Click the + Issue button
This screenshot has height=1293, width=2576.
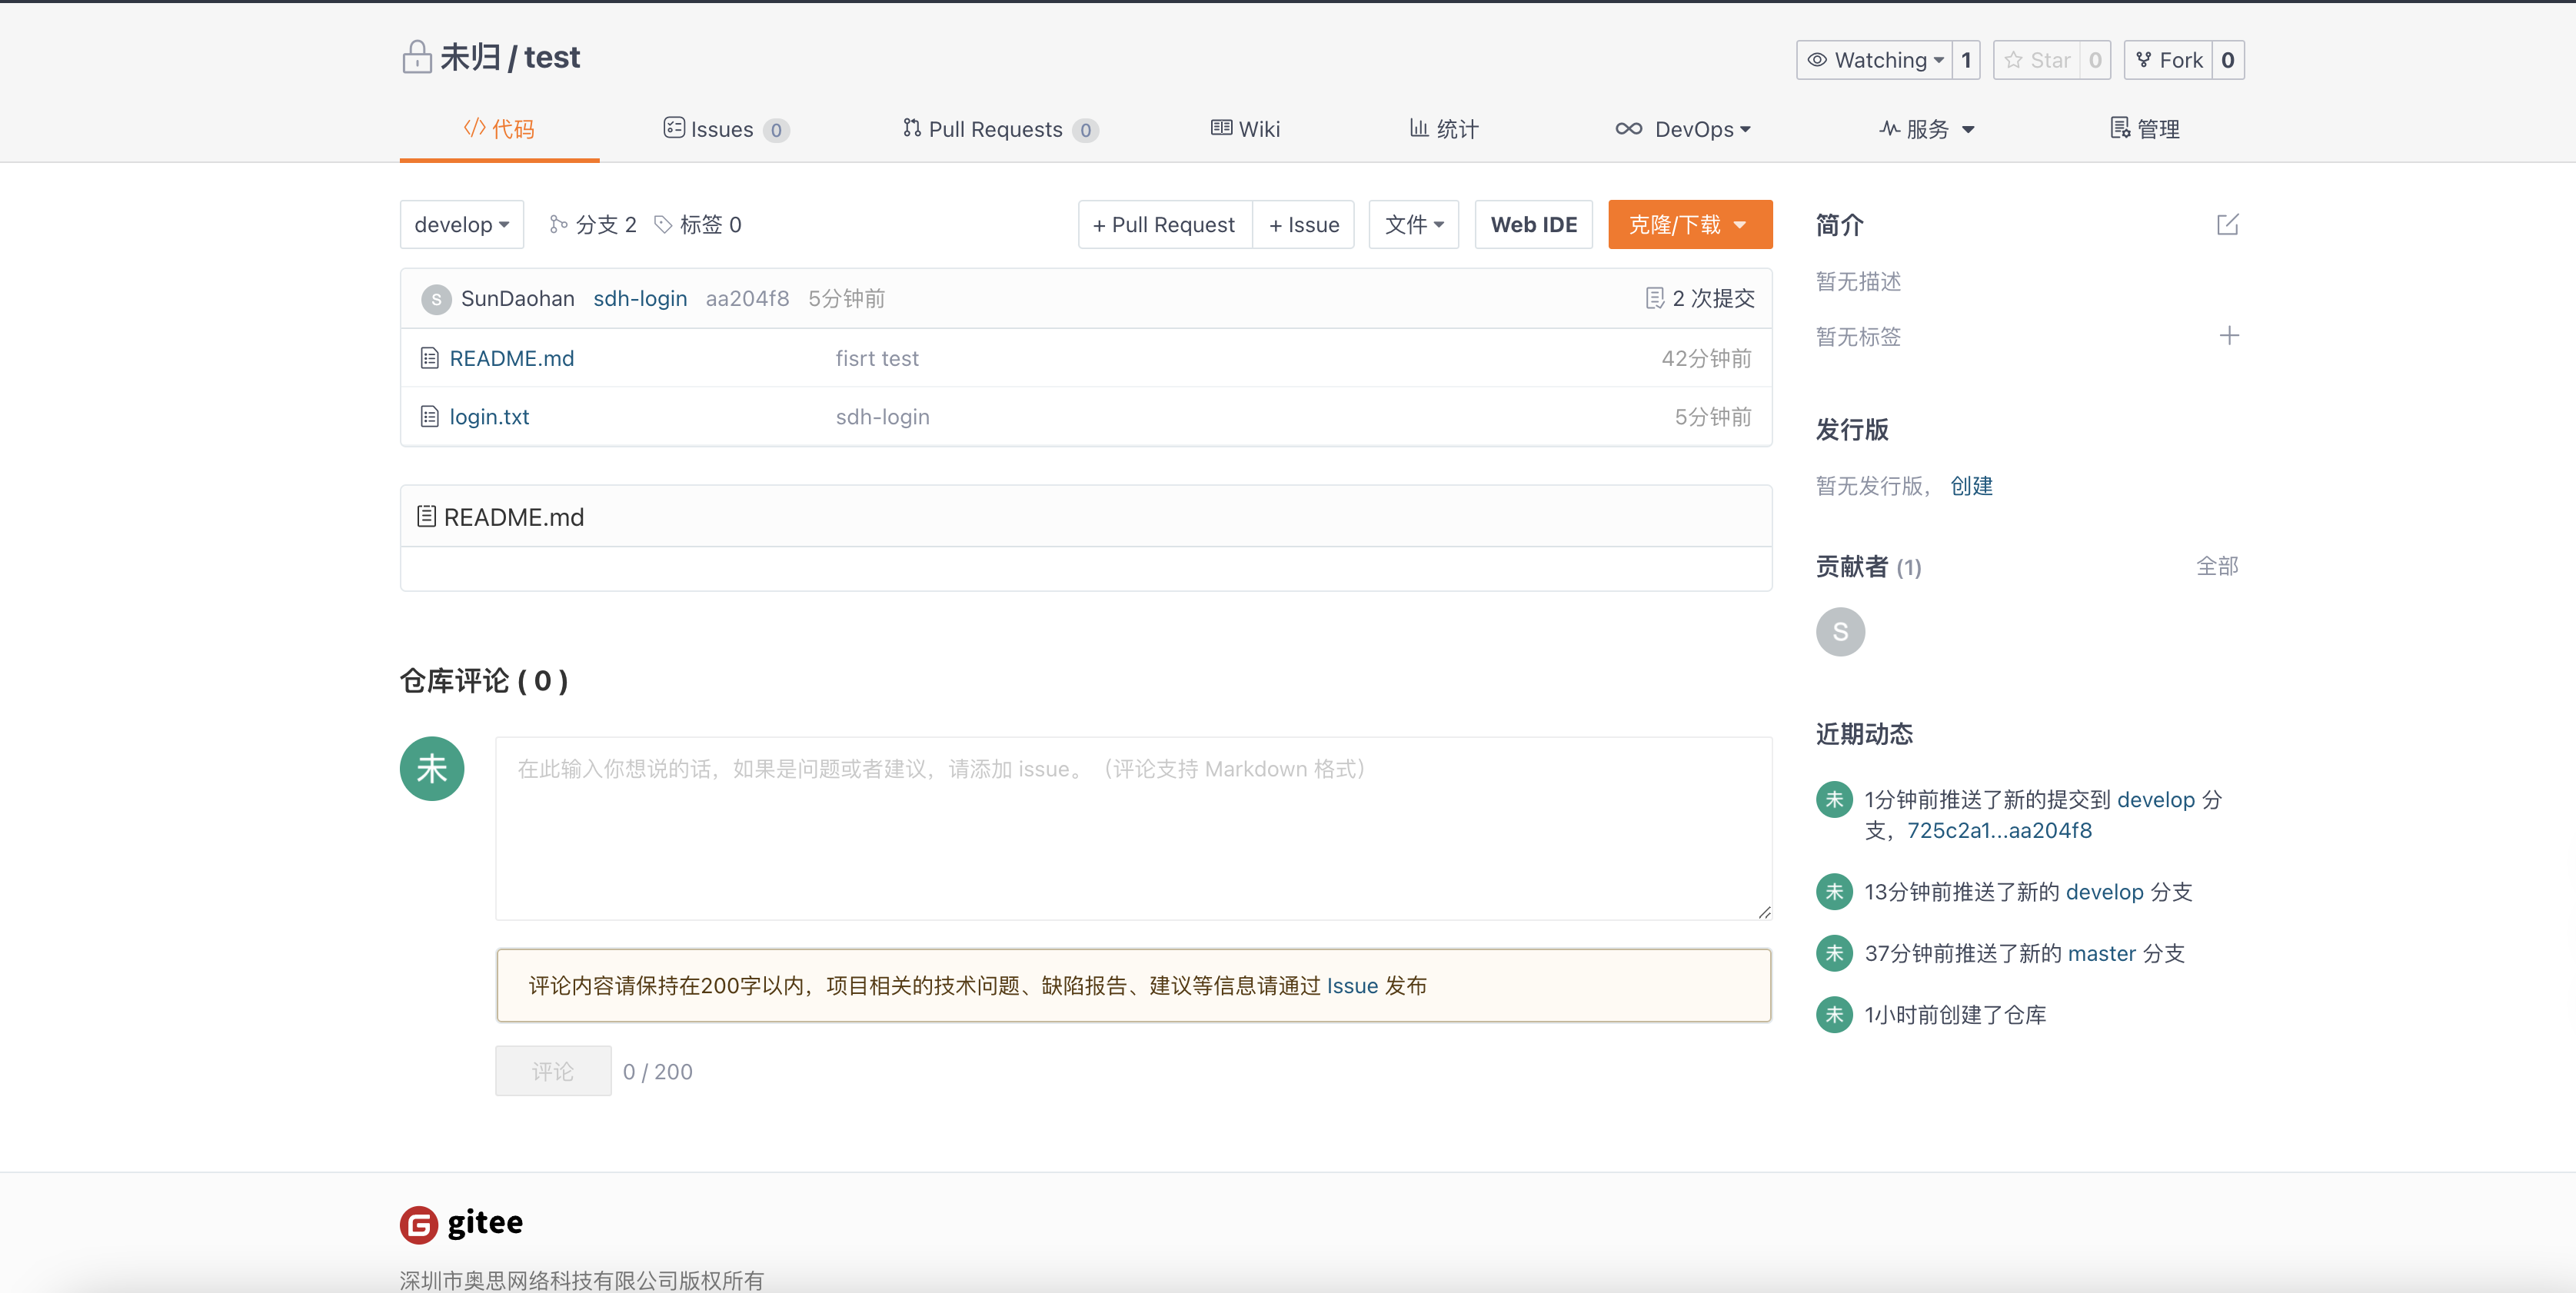click(1304, 225)
